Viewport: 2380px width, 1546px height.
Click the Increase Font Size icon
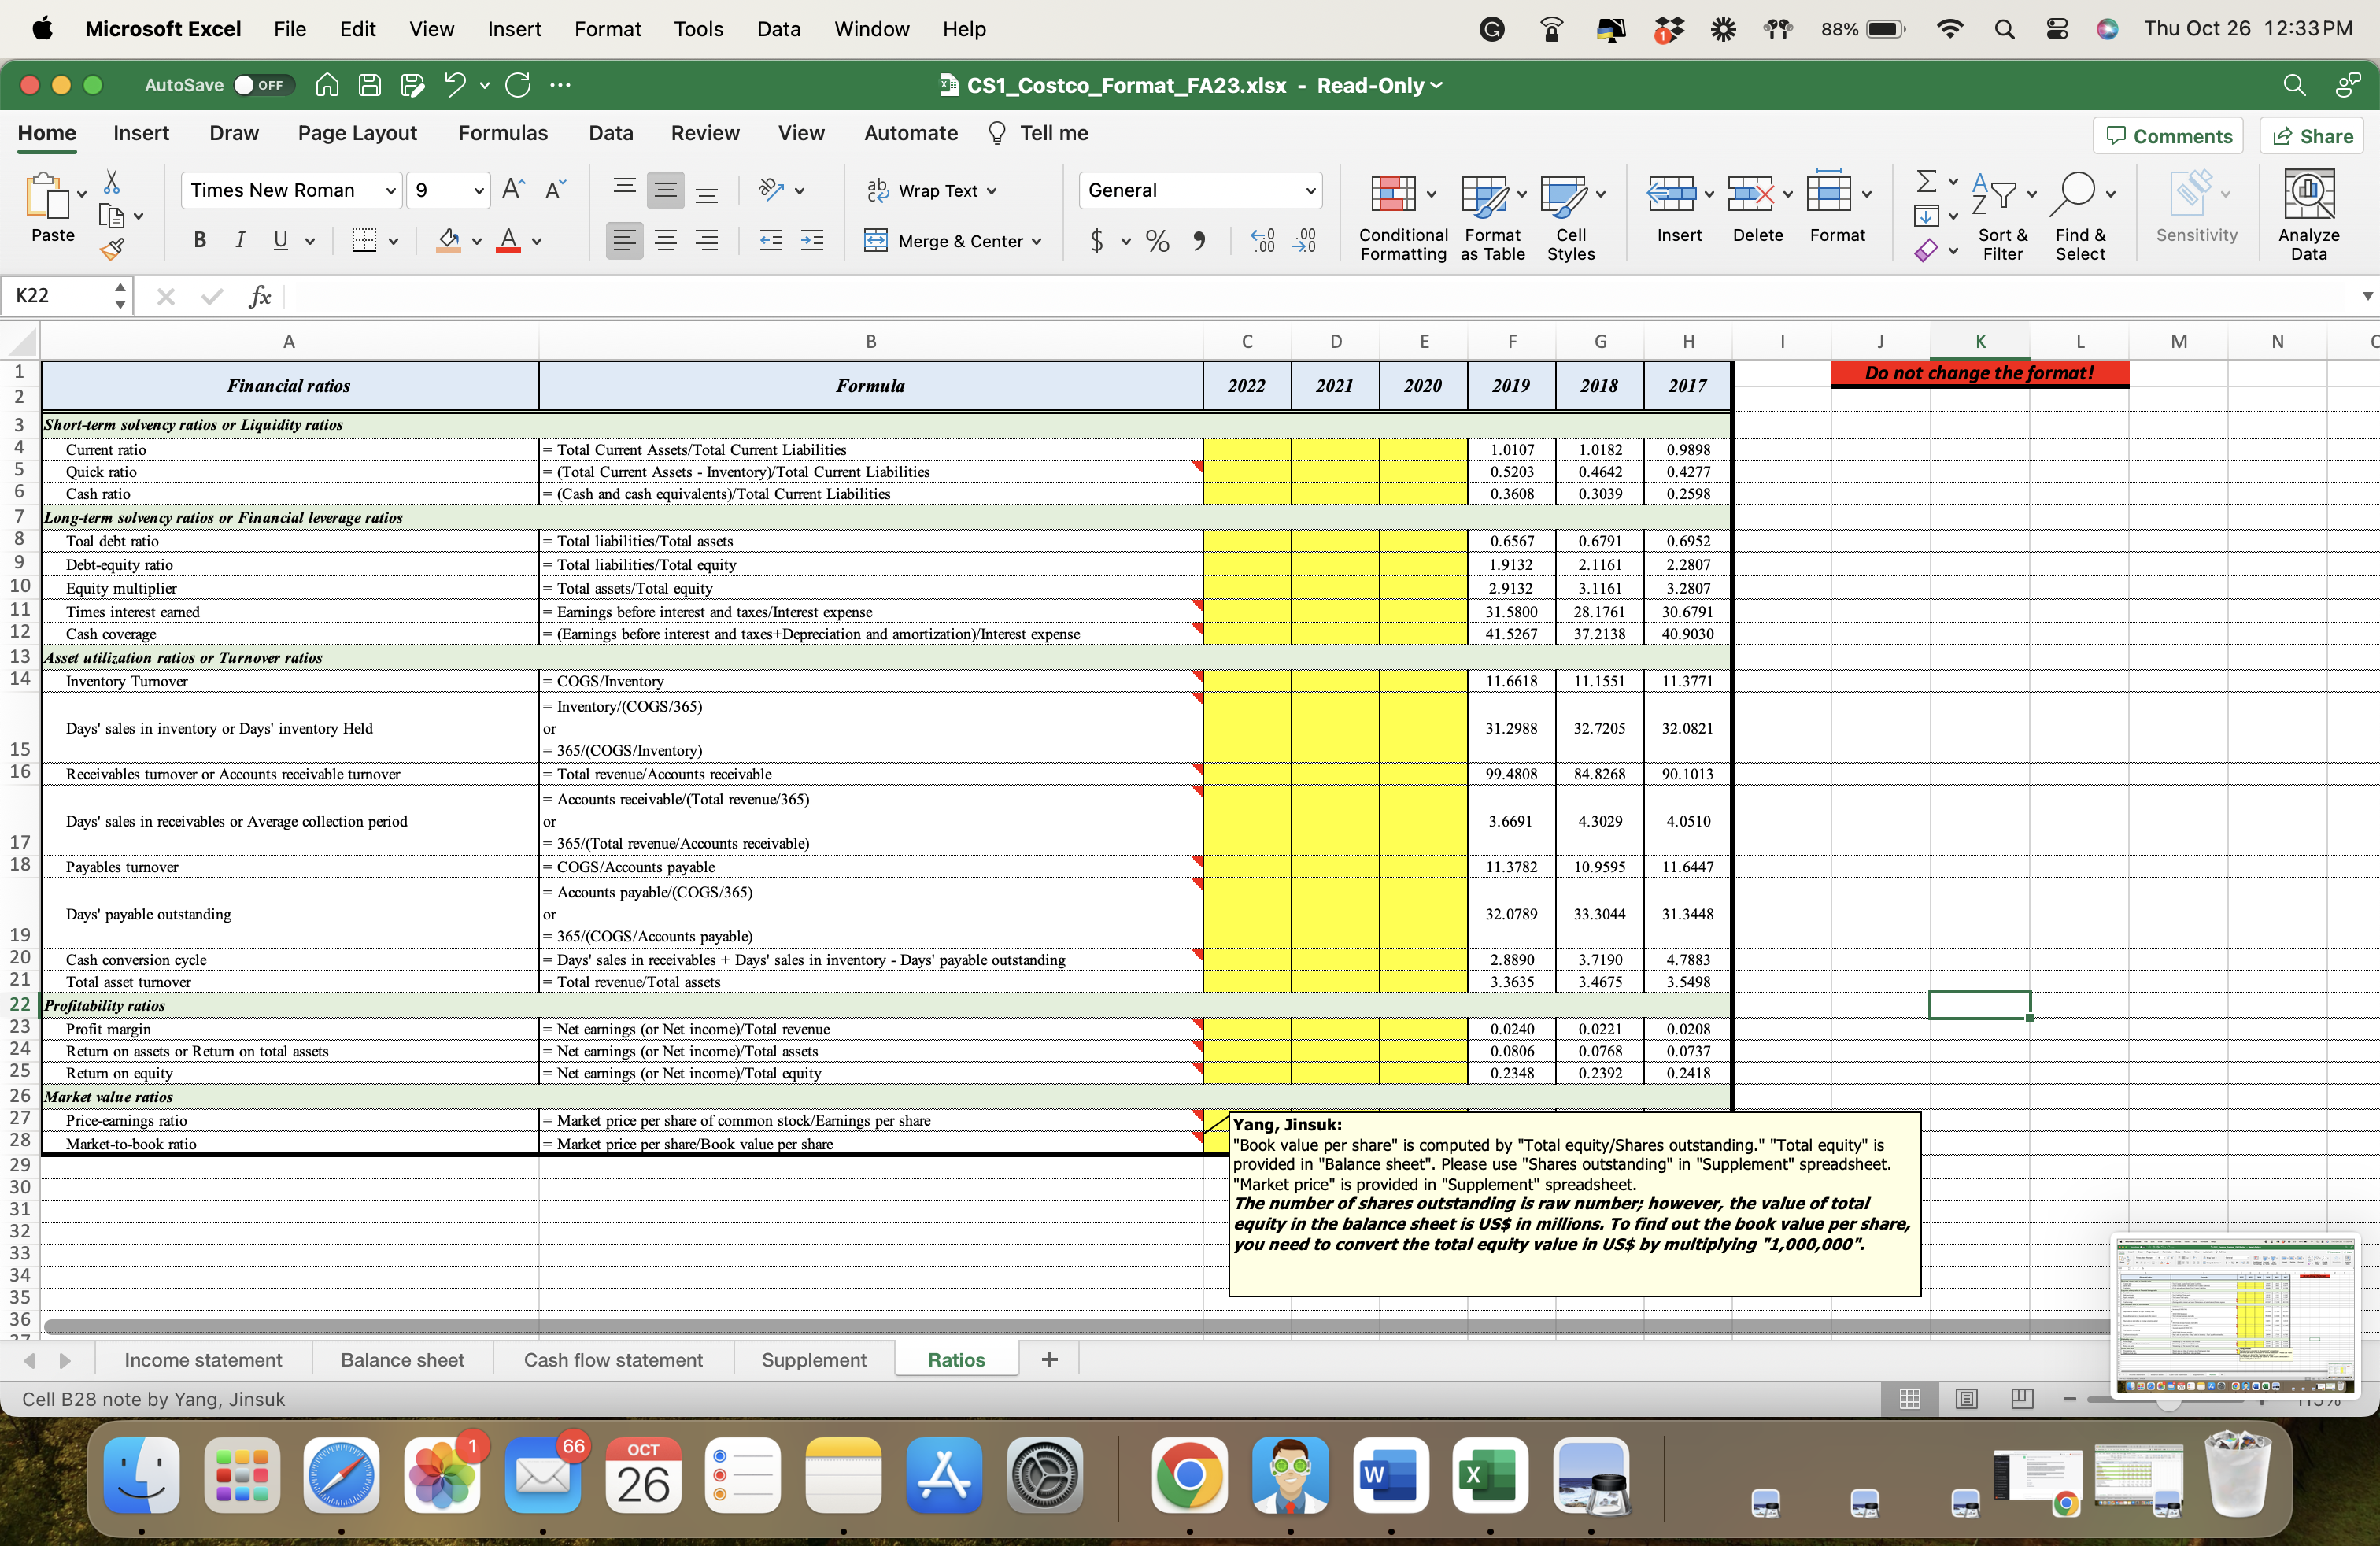[513, 189]
